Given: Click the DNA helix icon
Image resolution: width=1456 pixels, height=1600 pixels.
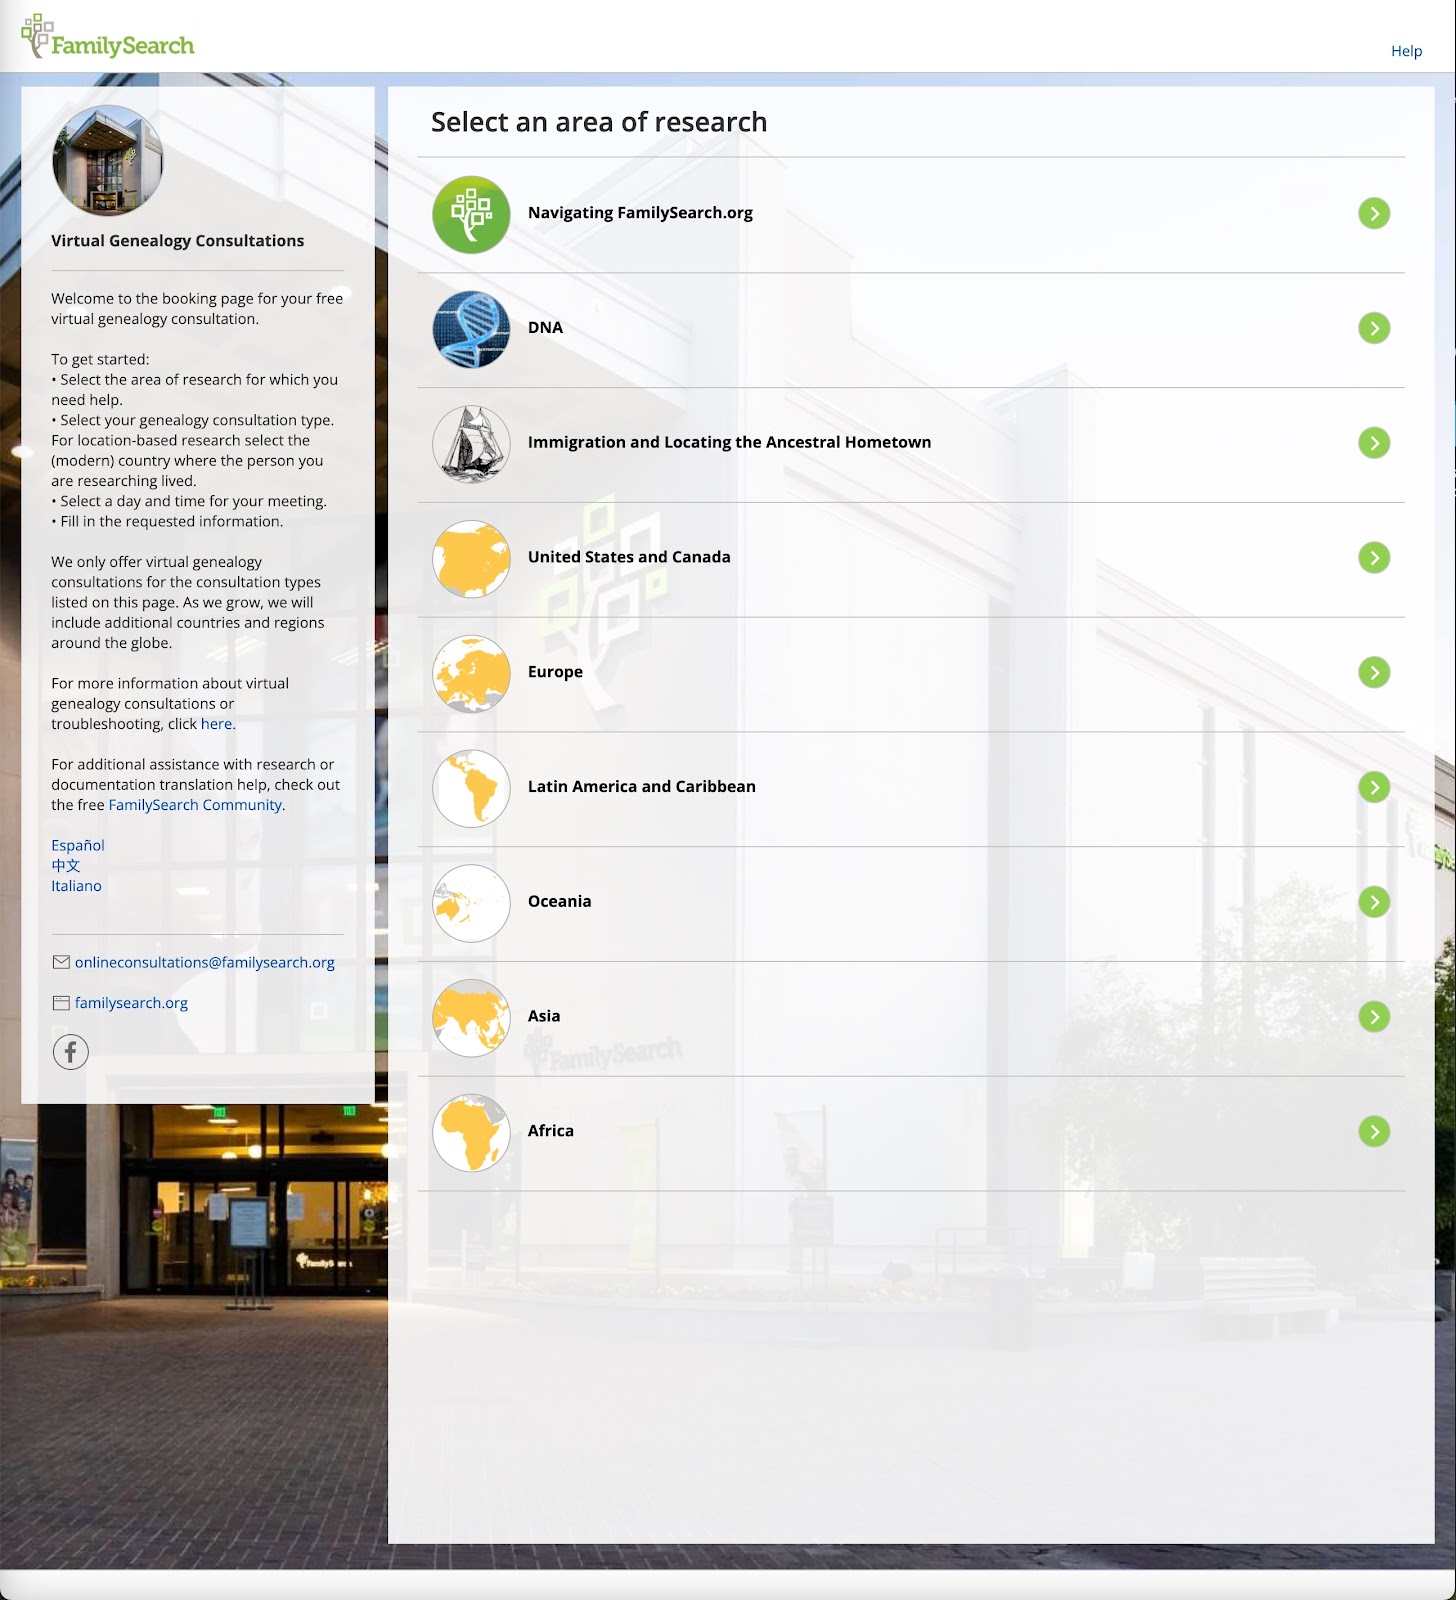Looking at the screenshot, I should pyautogui.click(x=471, y=329).
